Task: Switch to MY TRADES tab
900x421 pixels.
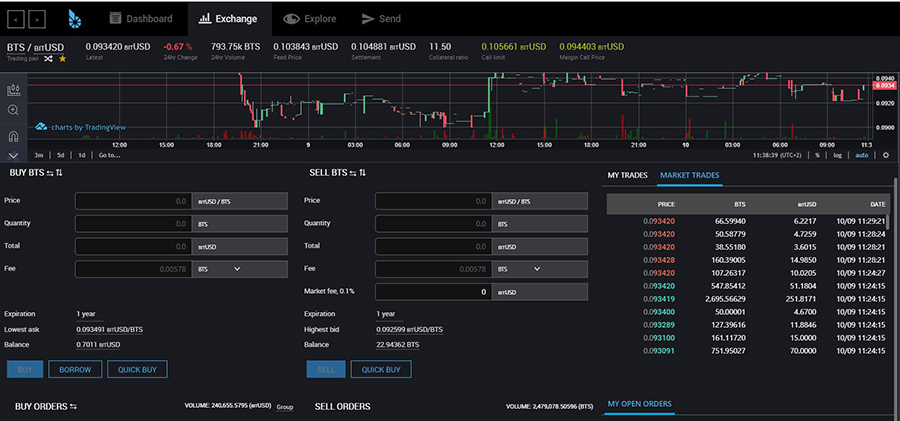Action: [627, 175]
